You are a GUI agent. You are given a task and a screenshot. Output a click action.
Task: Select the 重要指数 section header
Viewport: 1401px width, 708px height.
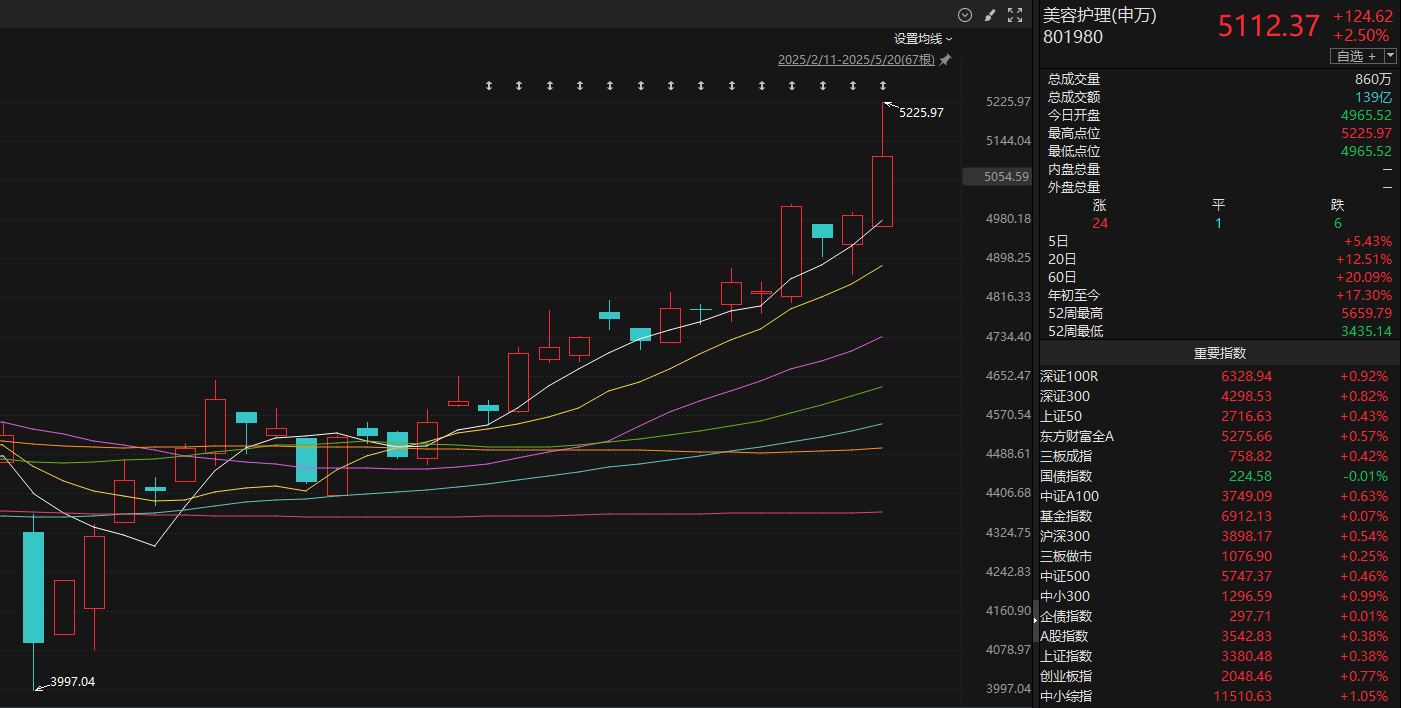[x=1219, y=353]
